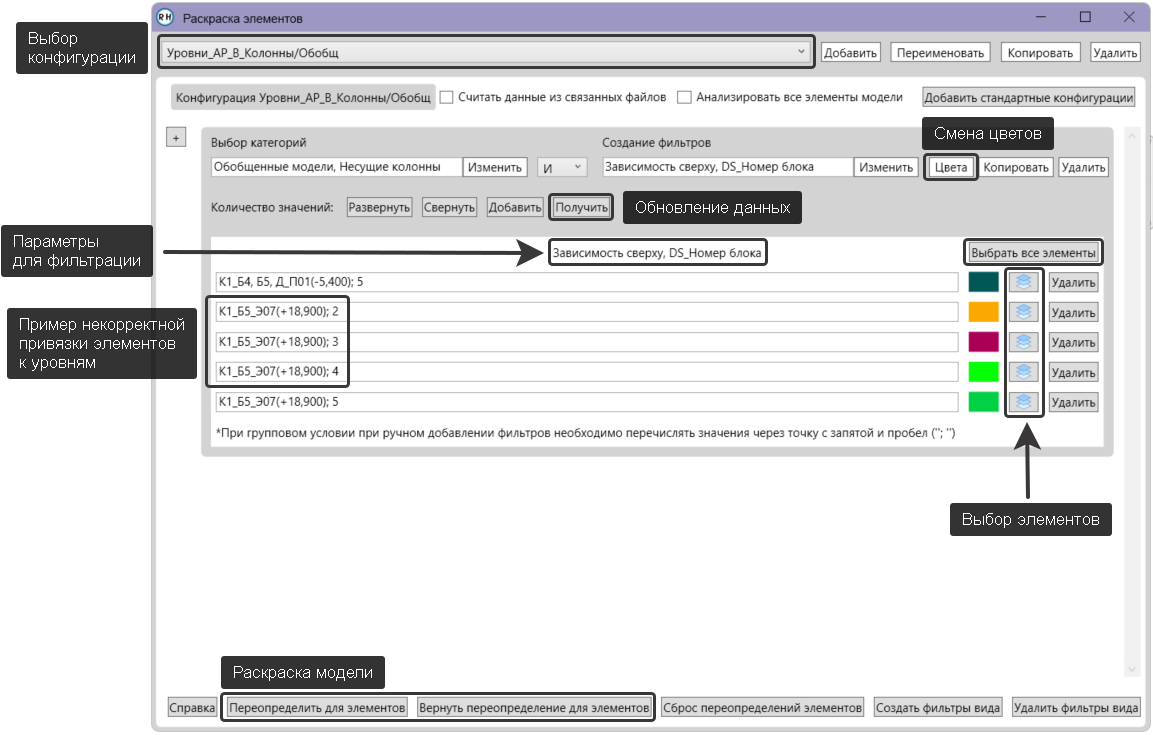The width and height of the screenshot is (1153, 735).
Task: Delete row К1_Б5_Э07(+18,900); 3
Action: 1074,343
